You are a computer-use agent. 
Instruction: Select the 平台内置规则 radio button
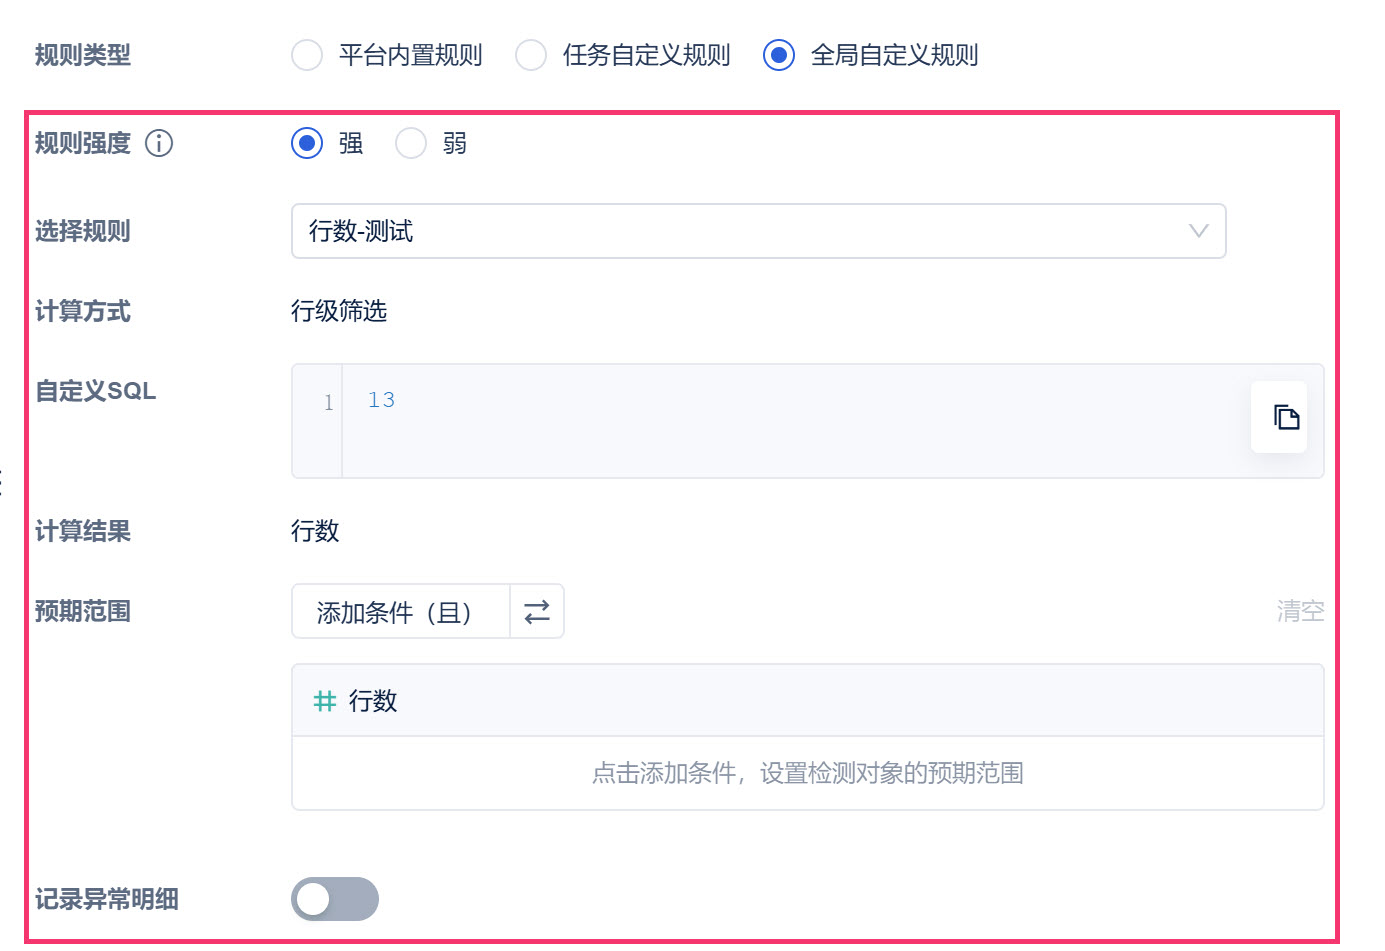pyautogui.click(x=307, y=55)
